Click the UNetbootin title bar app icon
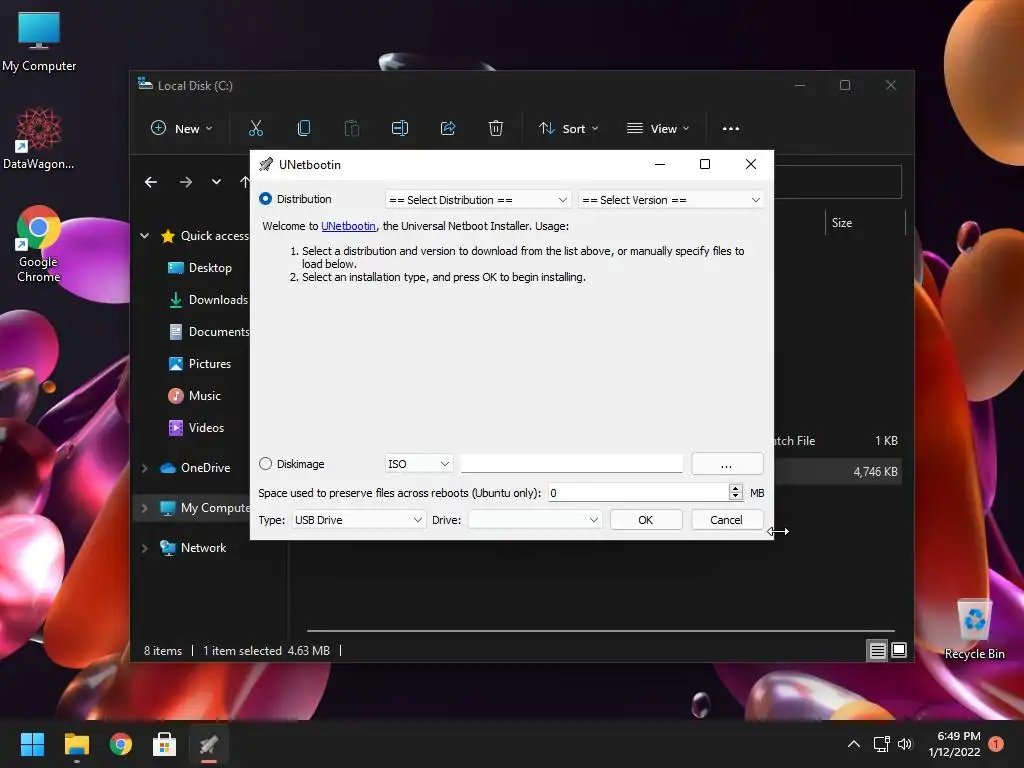The width and height of the screenshot is (1024, 768). [x=265, y=165]
